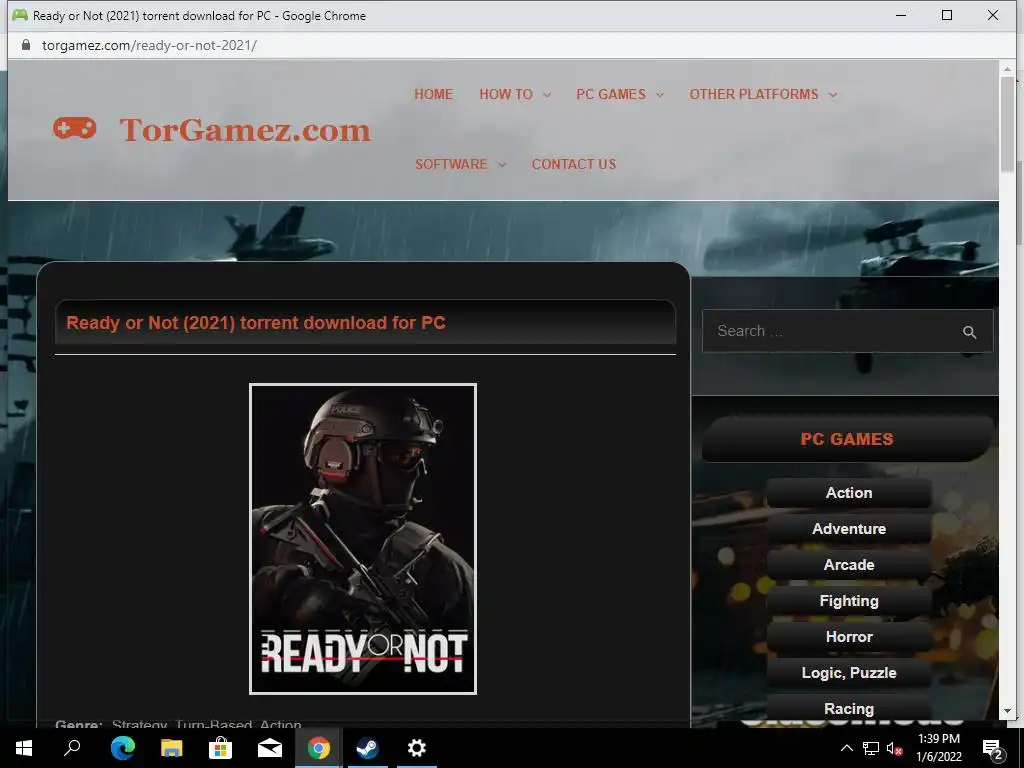
Task: Click the padlock icon in address bar
Action: pyautogui.click(x=26, y=45)
